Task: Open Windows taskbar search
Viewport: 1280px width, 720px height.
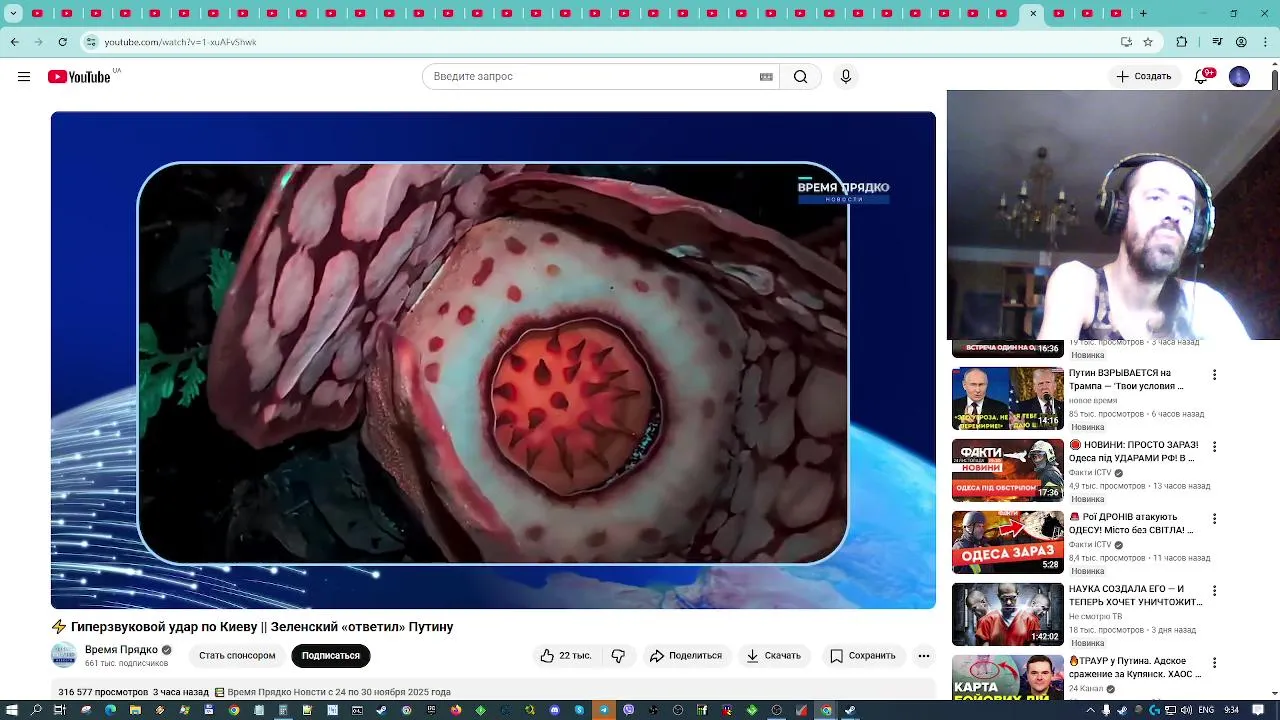Action: tap(36, 710)
